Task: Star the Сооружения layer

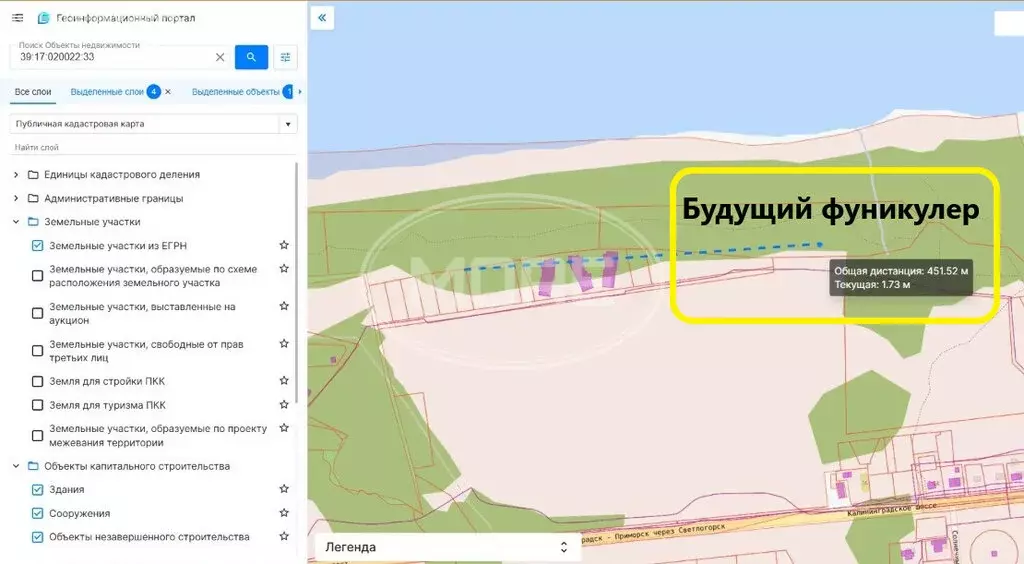Action: tap(284, 513)
